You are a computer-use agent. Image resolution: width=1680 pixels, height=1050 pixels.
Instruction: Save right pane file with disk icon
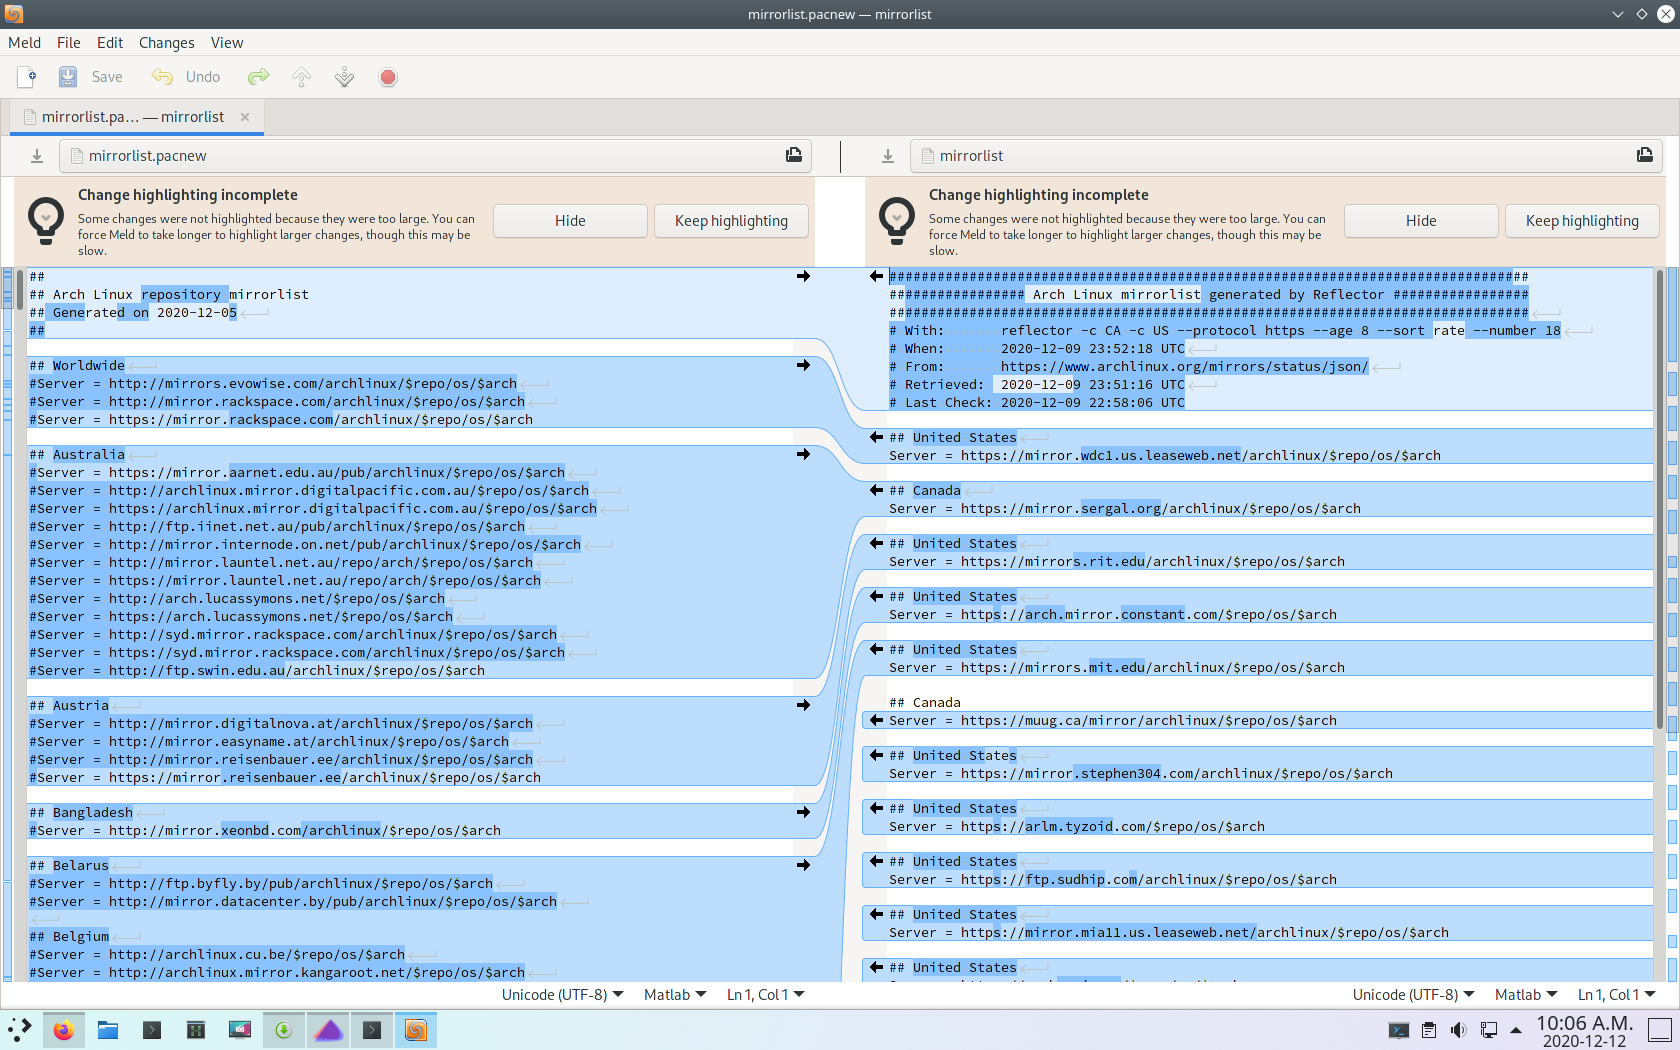click(x=1645, y=155)
